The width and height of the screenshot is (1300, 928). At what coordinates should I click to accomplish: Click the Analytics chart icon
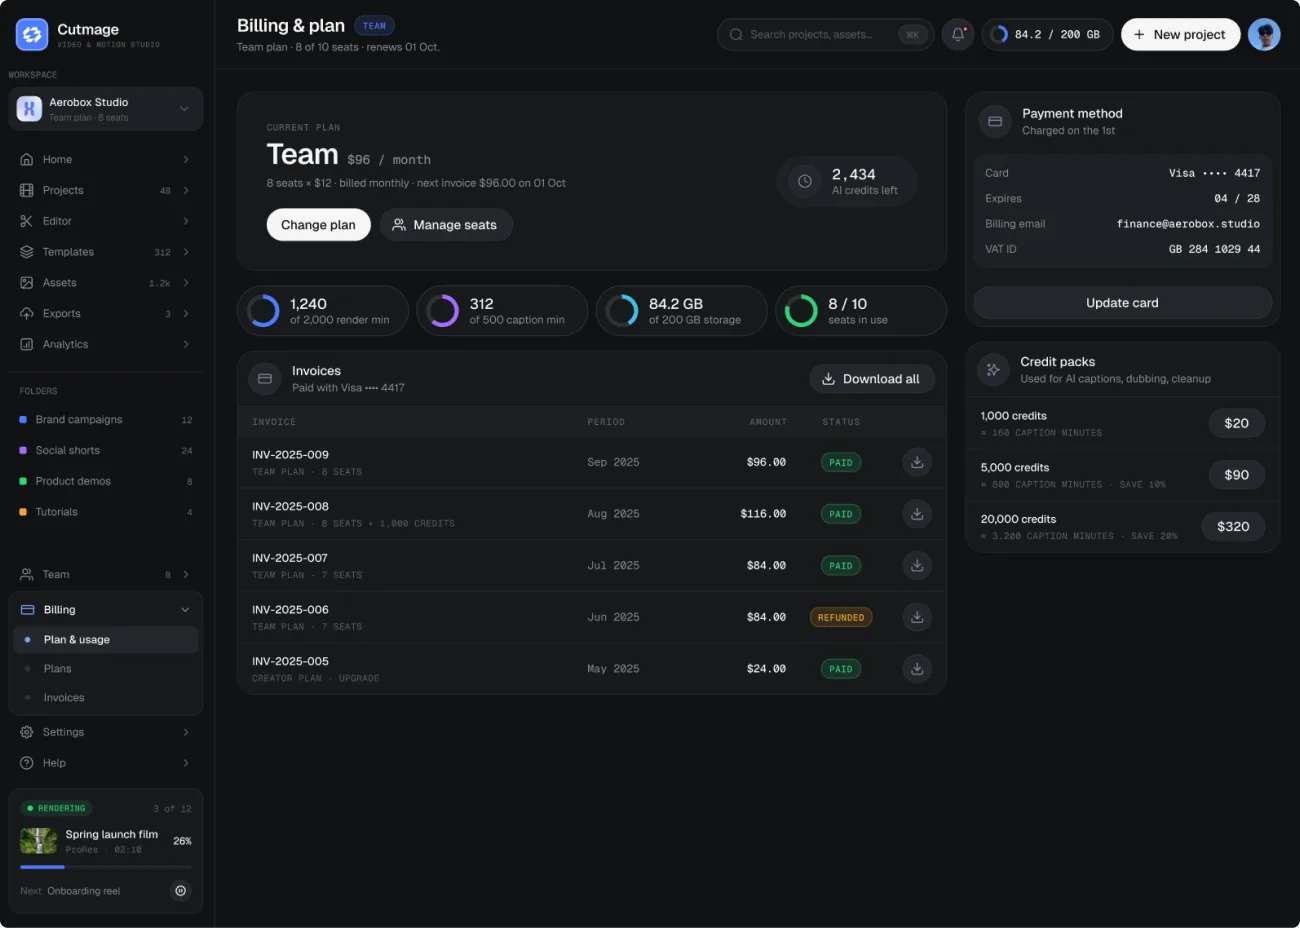[x=27, y=344]
